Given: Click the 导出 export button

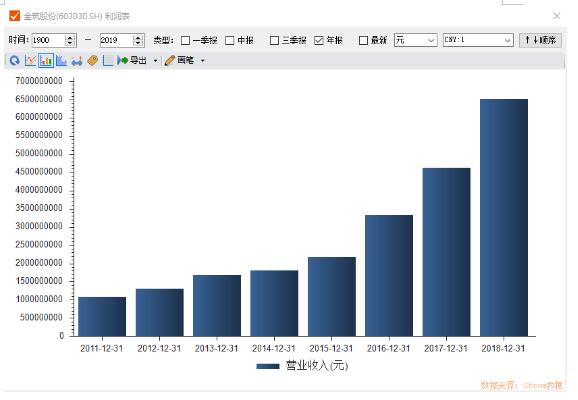Looking at the screenshot, I should pyautogui.click(x=132, y=60).
